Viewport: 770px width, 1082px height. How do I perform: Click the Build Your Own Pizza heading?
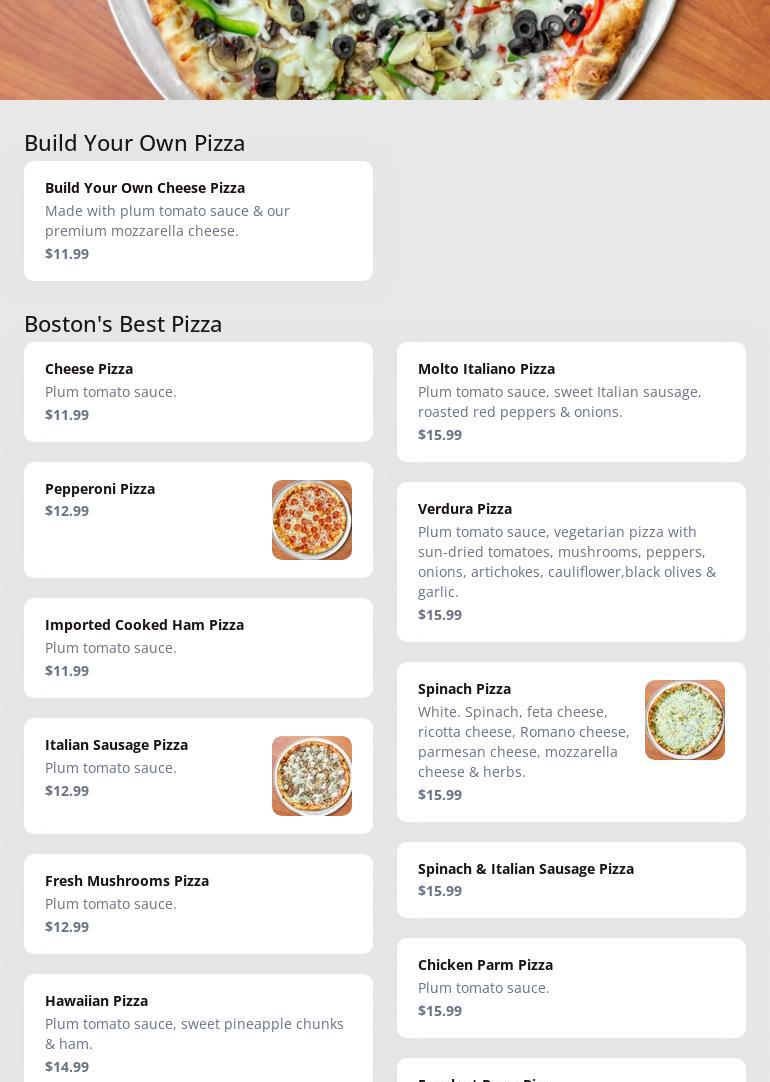[x=134, y=143]
